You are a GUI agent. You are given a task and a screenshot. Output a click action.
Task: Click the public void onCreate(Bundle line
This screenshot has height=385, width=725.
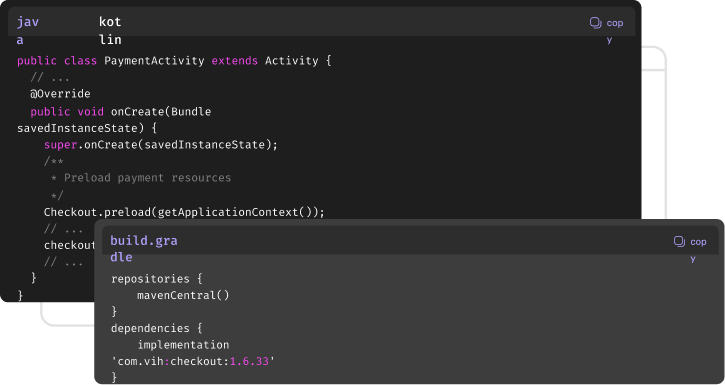tap(121, 112)
